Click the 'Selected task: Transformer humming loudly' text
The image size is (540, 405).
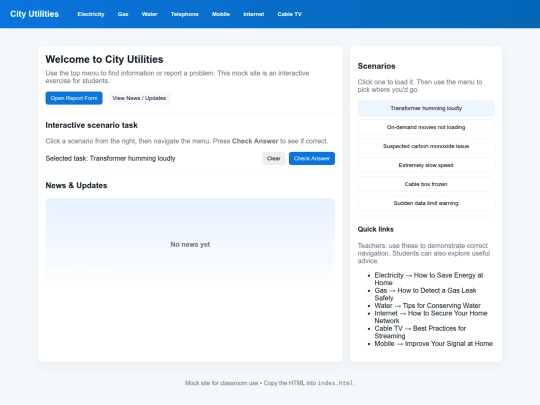point(110,158)
